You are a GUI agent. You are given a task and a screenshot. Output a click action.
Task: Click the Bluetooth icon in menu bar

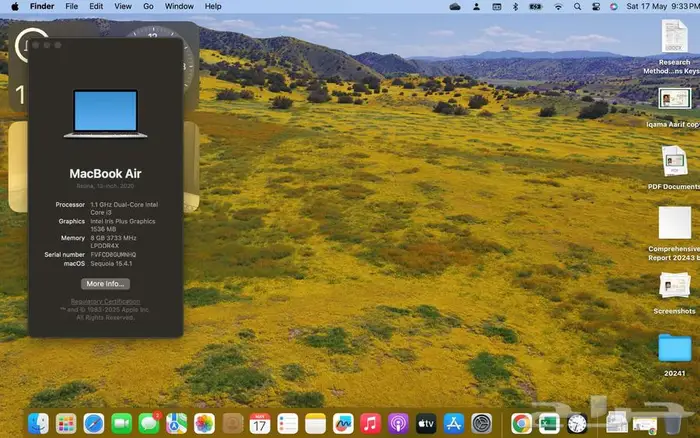coord(515,6)
